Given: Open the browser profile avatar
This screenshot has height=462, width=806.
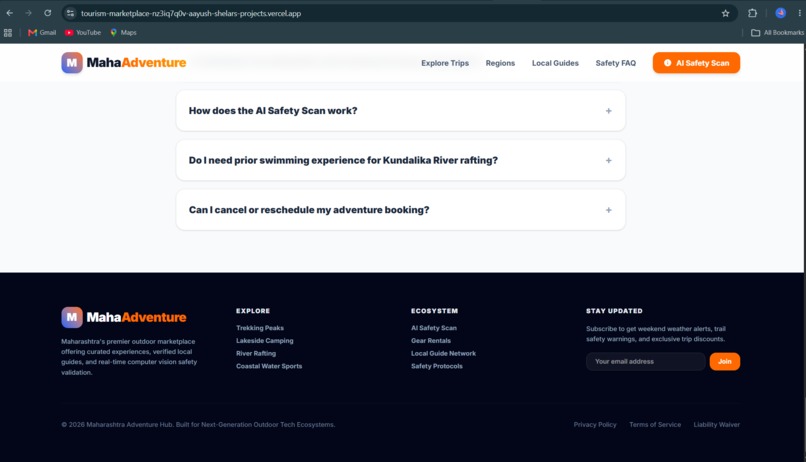Looking at the screenshot, I should 780,13.
